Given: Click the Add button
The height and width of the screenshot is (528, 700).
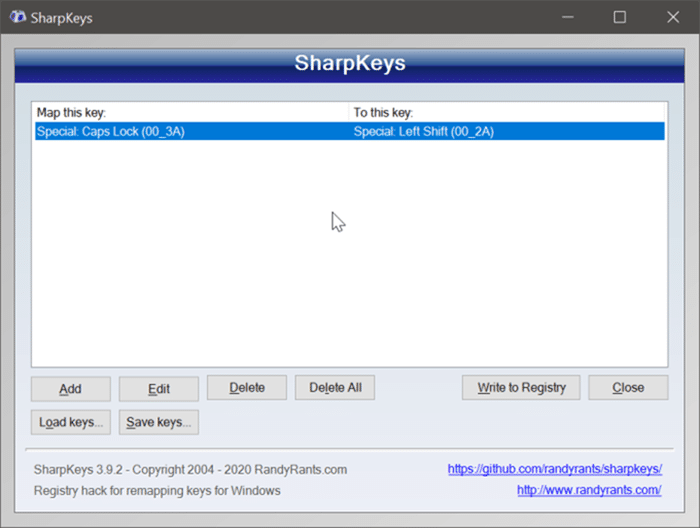Looking at the screenshot, I should (71, 388).
